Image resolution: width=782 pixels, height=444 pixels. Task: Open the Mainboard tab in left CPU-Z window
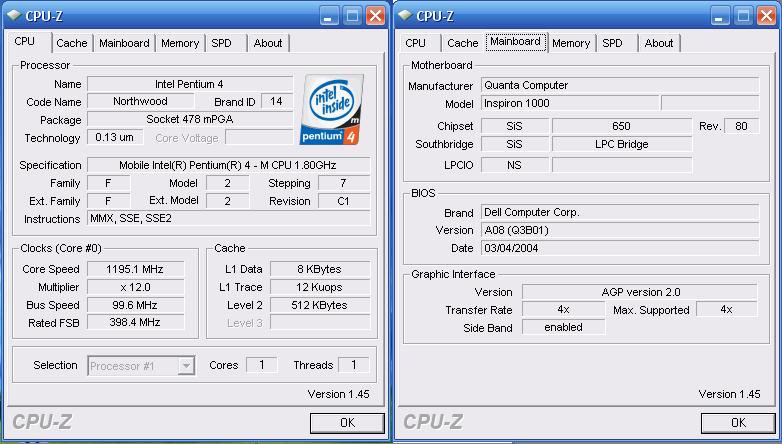[124, 43]
